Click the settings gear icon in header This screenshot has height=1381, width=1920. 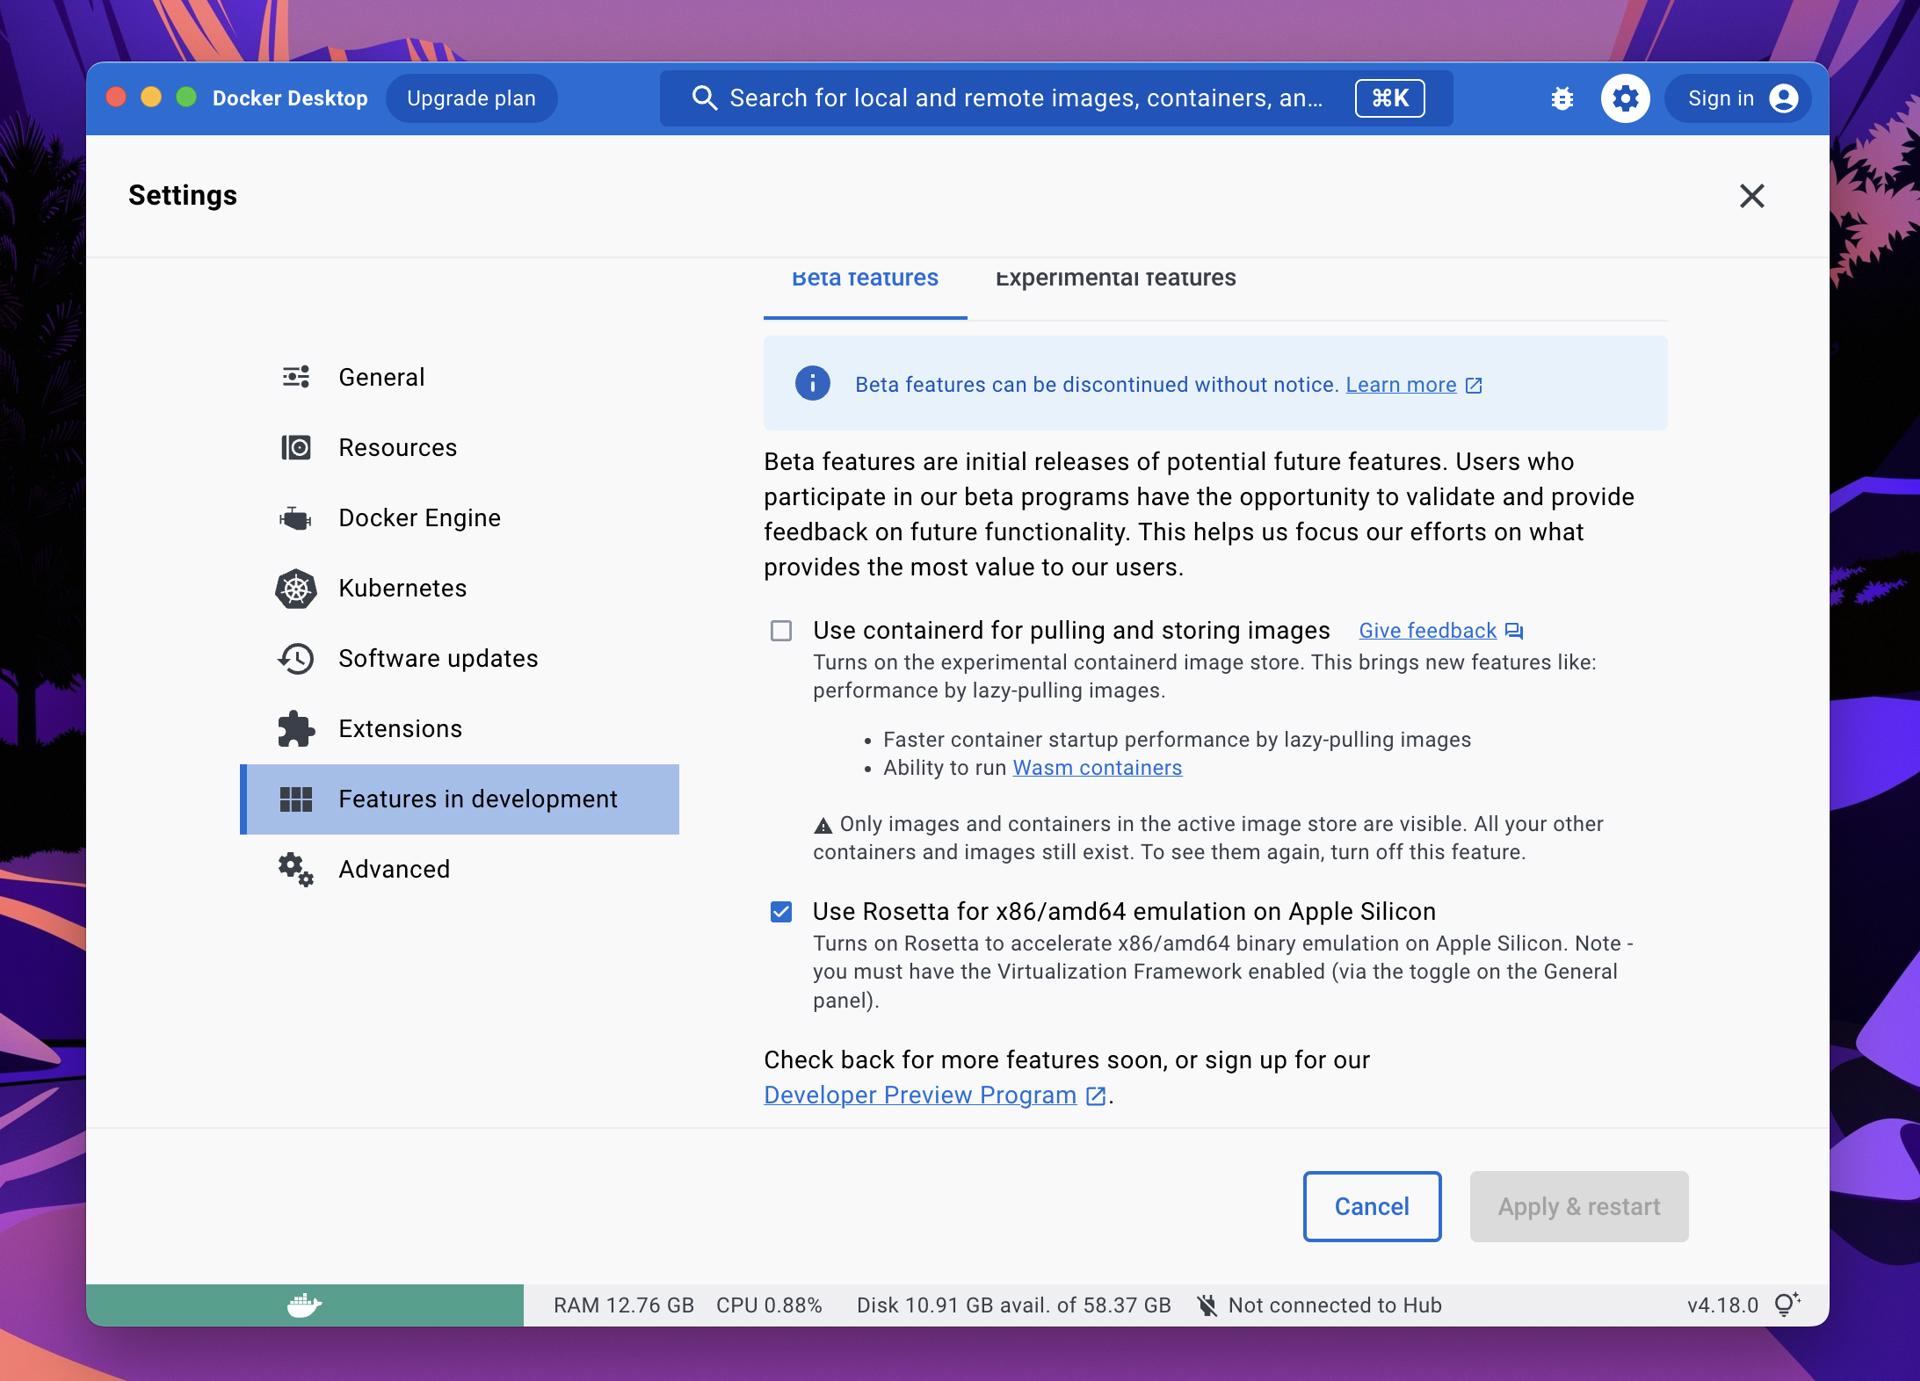[x=1625, y=98]
